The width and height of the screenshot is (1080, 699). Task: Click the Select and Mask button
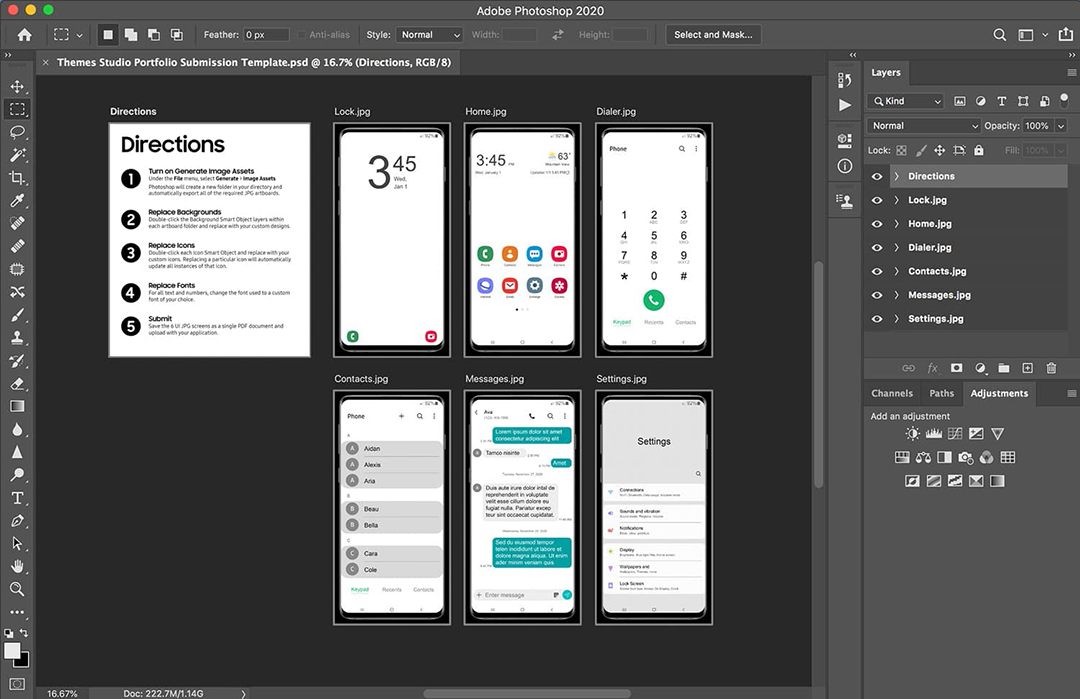[x=714, y=35]
